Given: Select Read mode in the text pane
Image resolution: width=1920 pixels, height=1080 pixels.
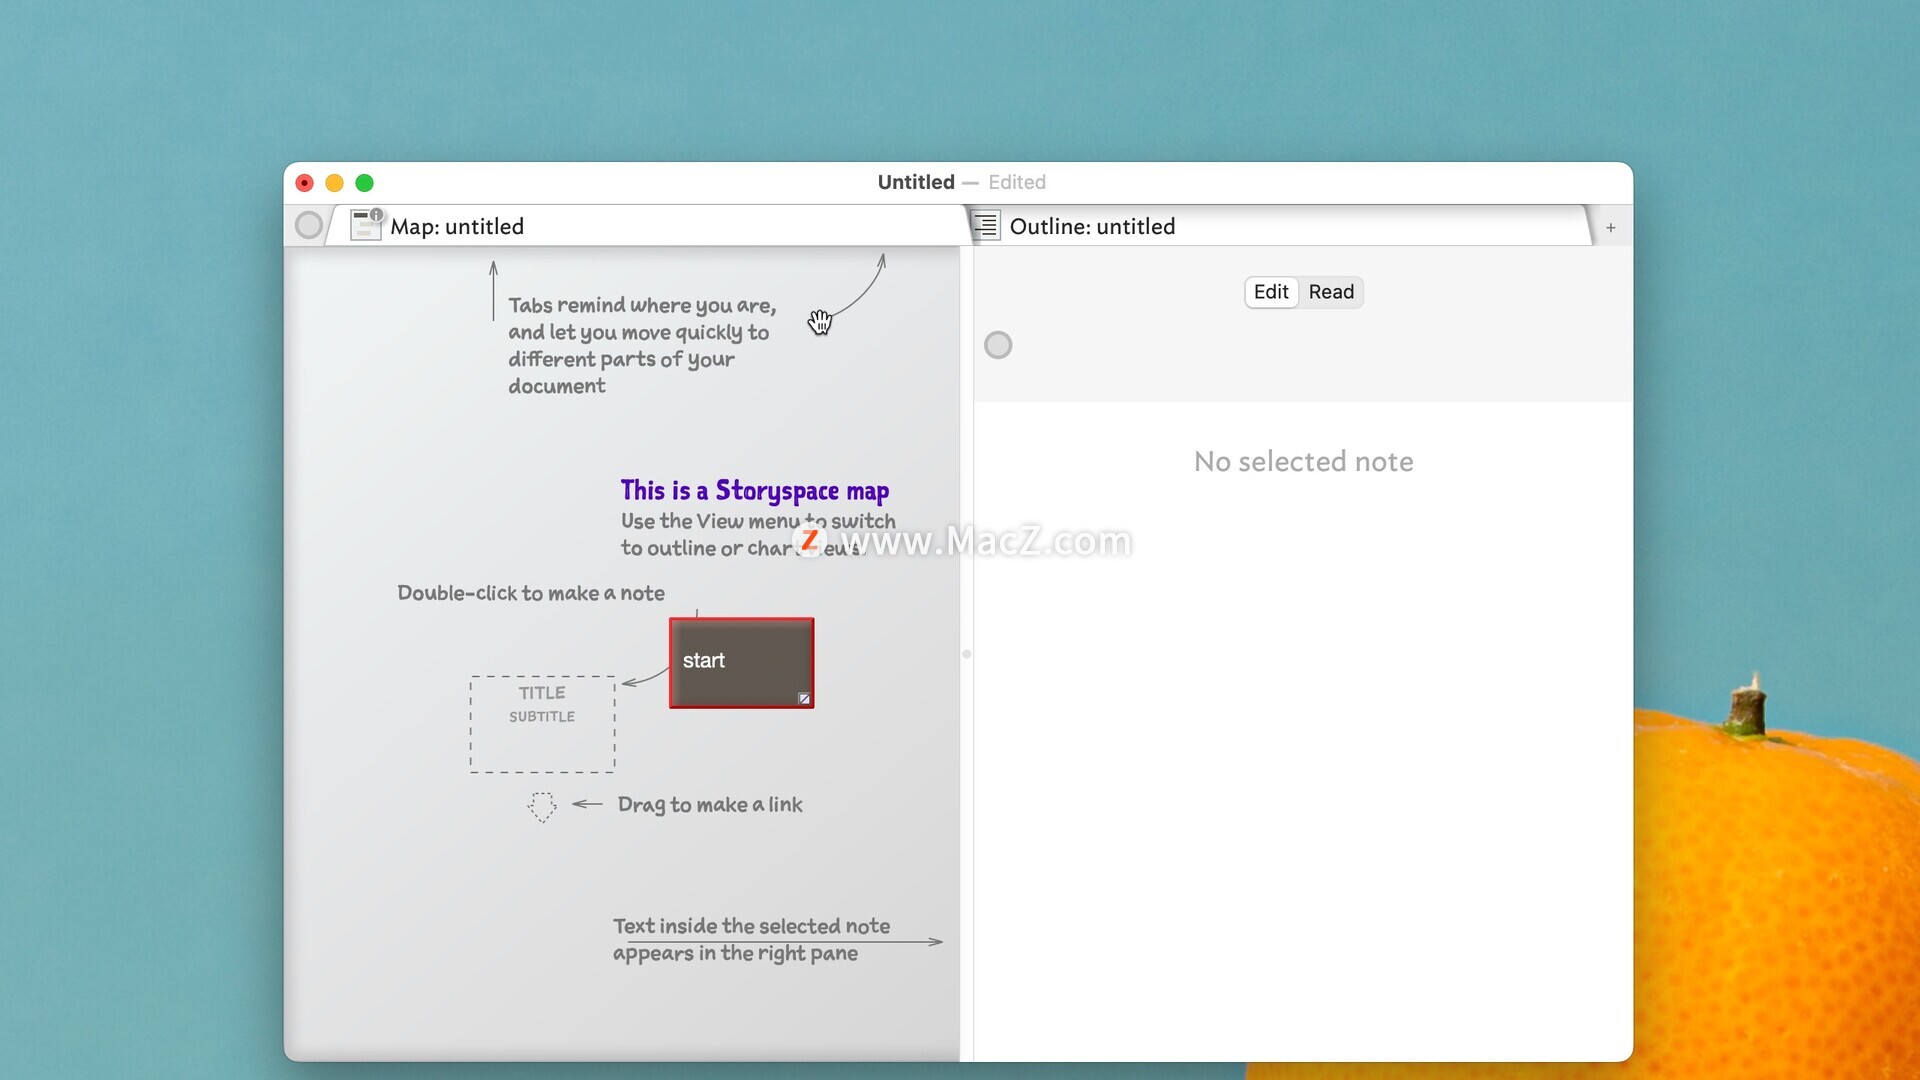Looking at the screenshot, I should (x=1331, y=292).
